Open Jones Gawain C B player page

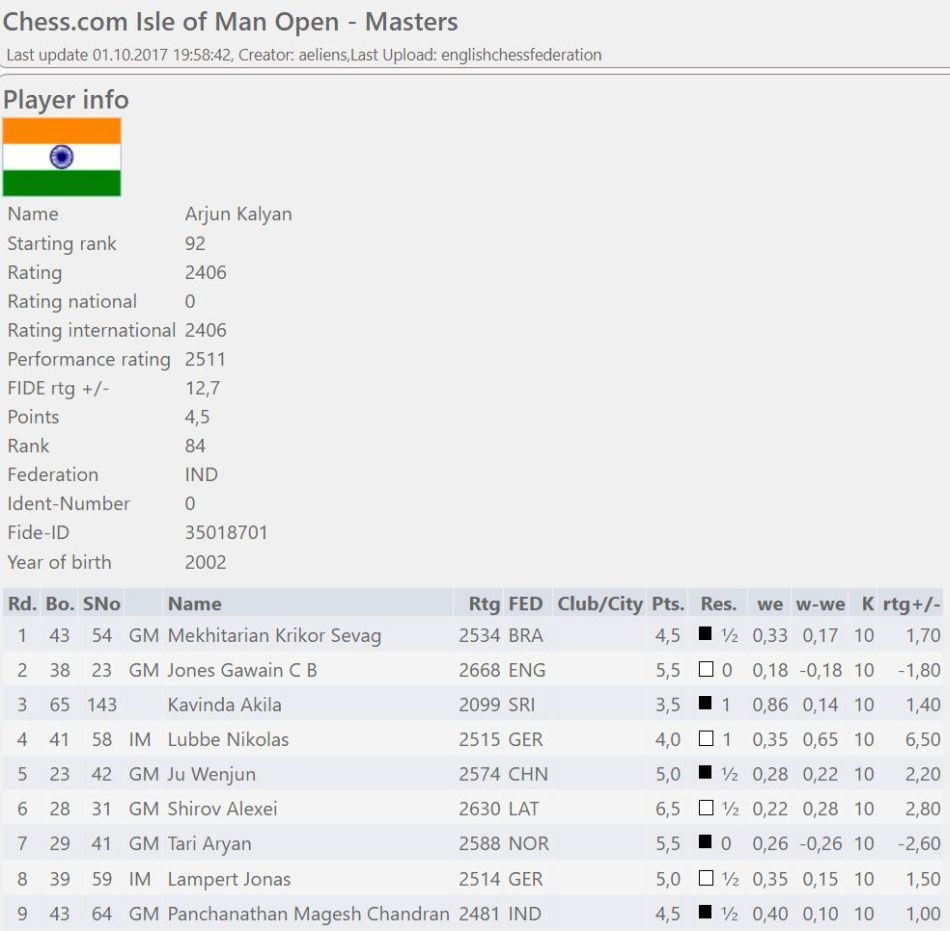pyautogui.click(x=242, y=670)
